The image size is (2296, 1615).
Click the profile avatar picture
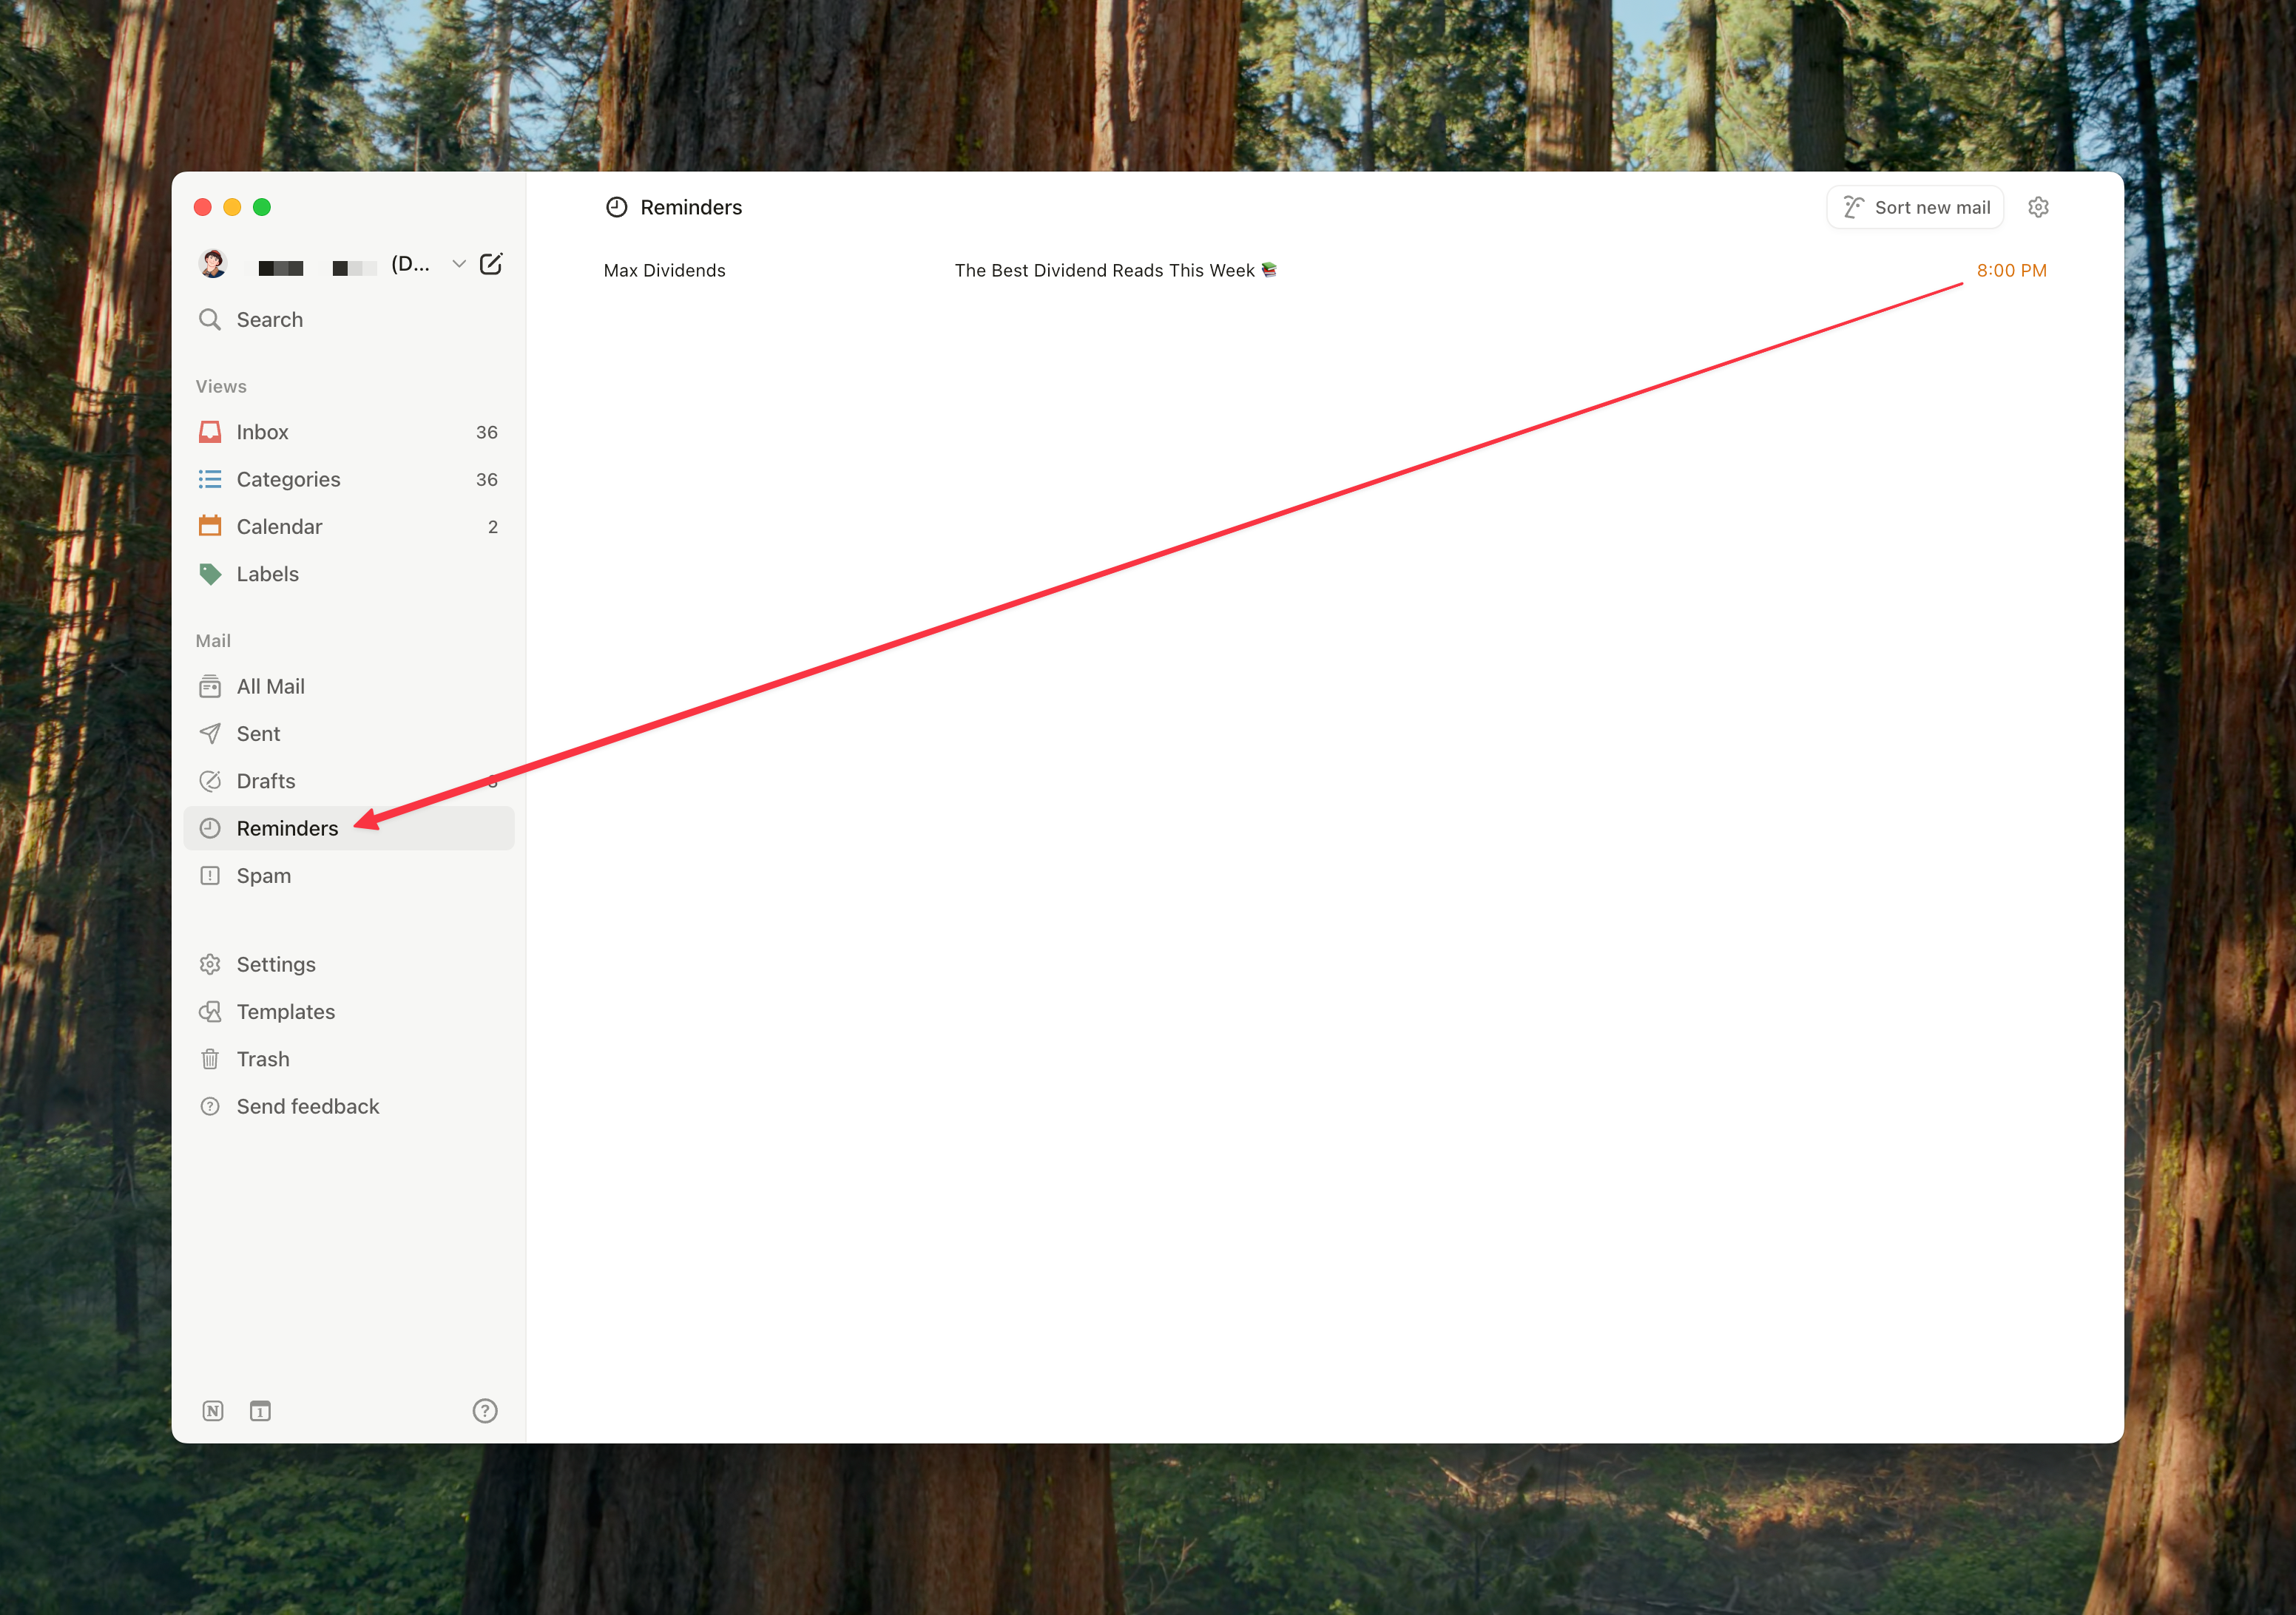[x=213, y=264]
